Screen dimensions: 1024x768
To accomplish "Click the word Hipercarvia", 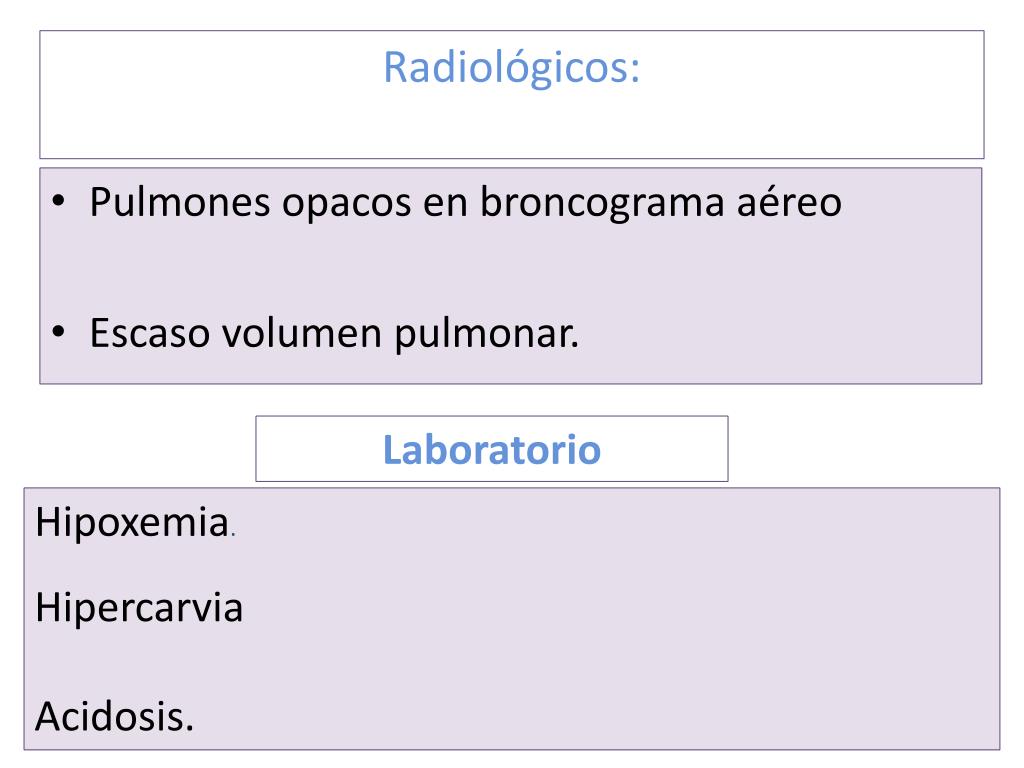I will pyautogui.click(x=139, y=608).
